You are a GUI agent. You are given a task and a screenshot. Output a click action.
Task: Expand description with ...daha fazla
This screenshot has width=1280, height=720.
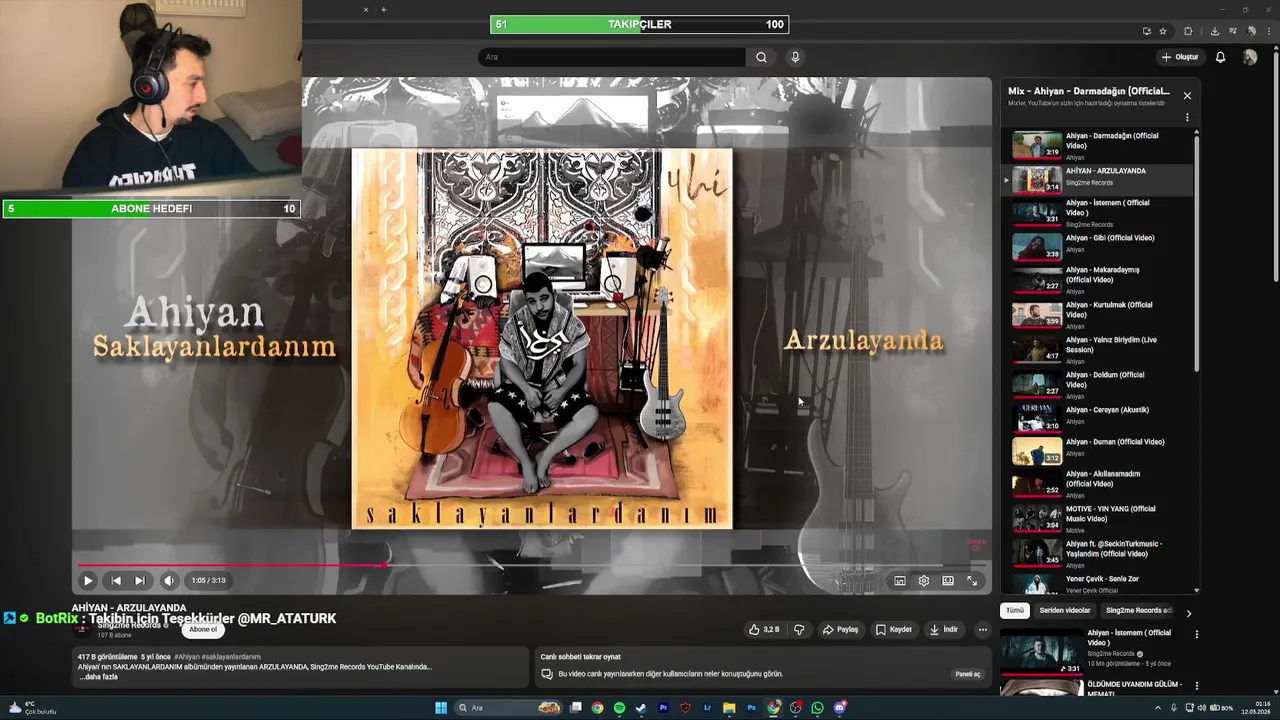click(x=98, y=677)
